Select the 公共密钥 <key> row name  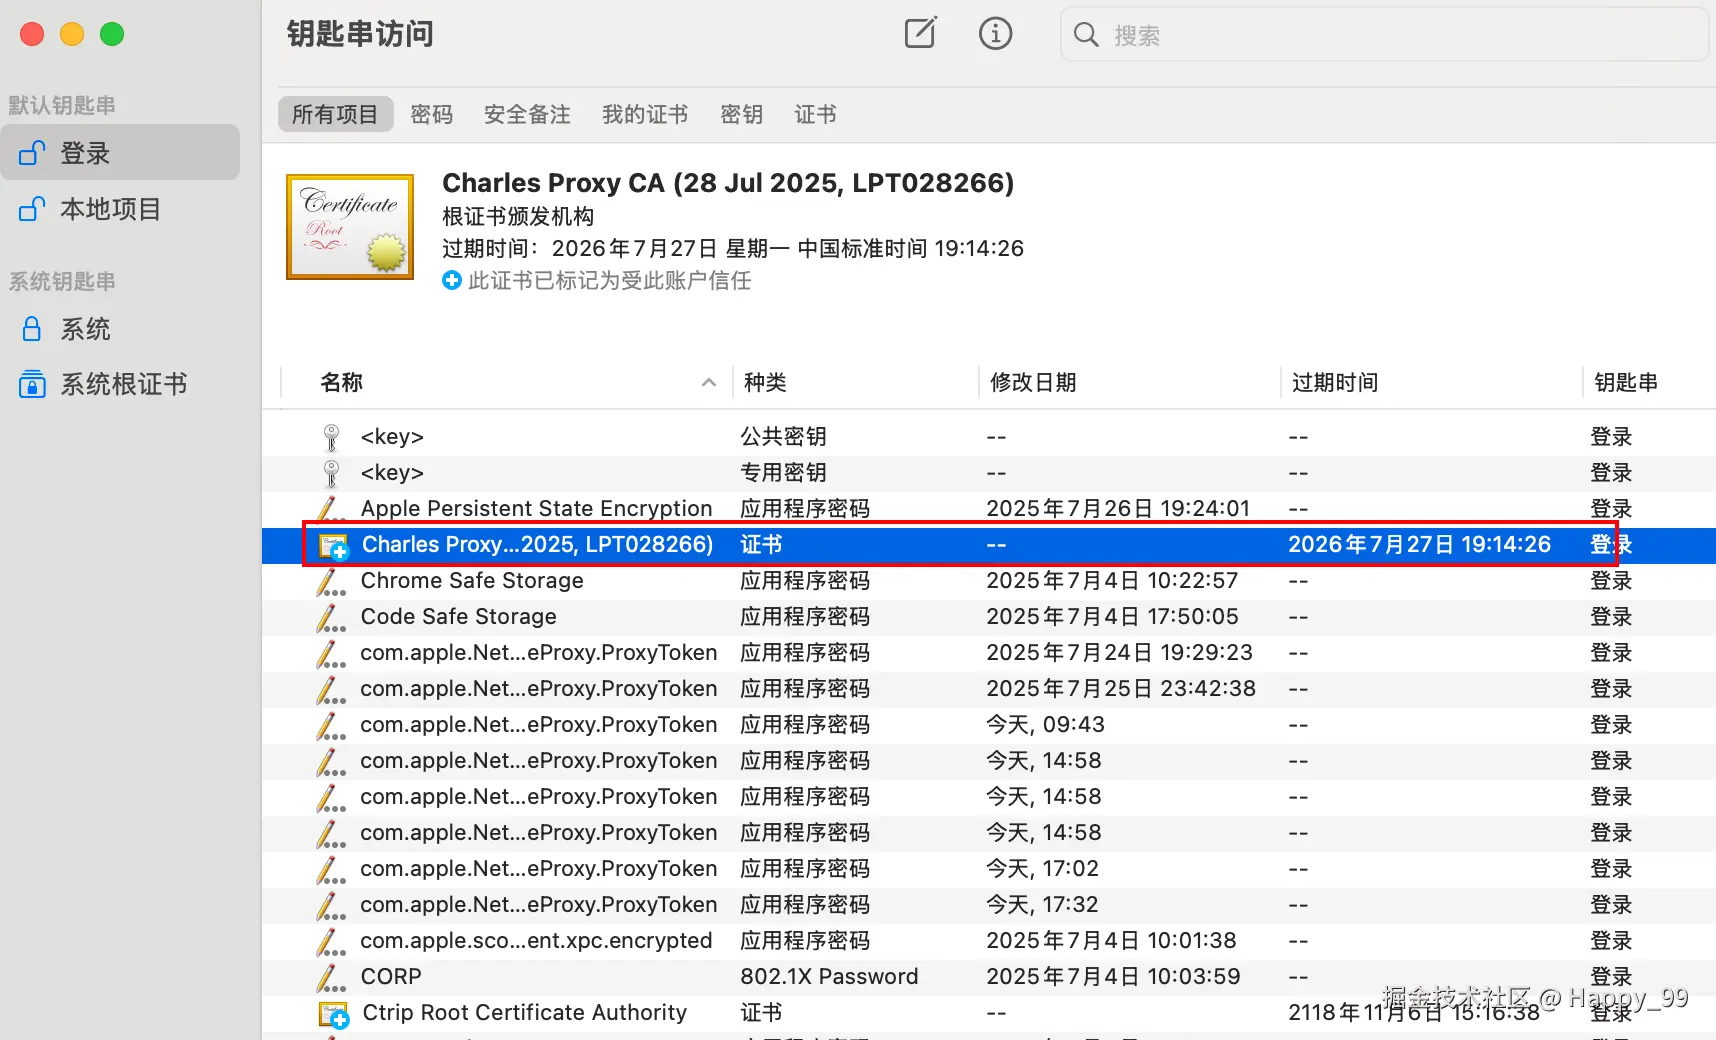[x=392, y=437]
